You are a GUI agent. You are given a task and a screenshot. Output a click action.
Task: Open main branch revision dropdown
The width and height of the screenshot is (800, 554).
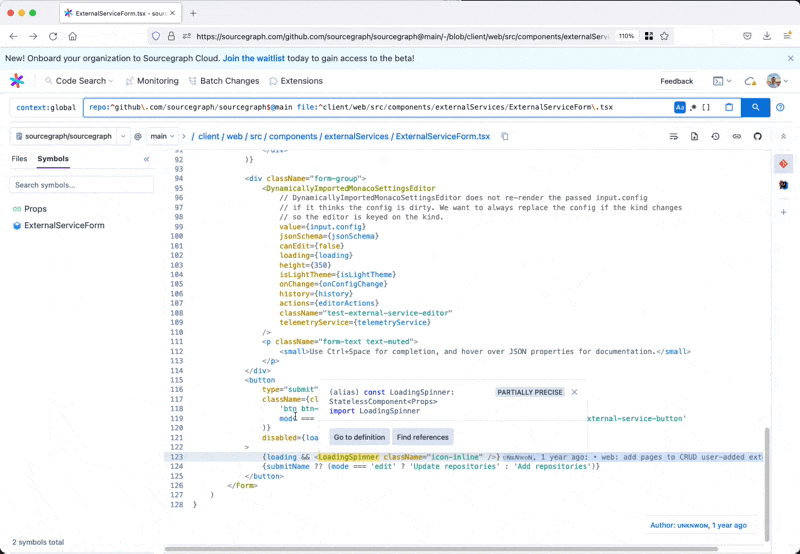point(162,136)
